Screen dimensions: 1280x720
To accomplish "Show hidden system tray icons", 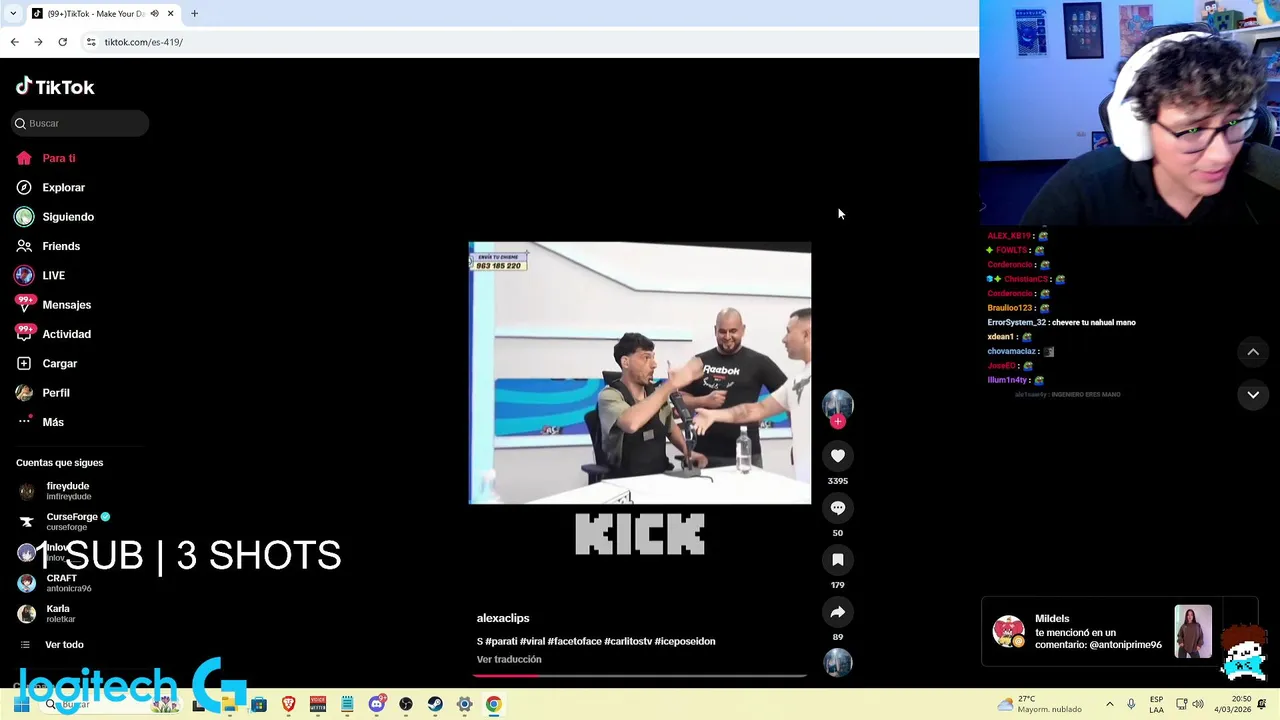I will (x=1109, y=704).
